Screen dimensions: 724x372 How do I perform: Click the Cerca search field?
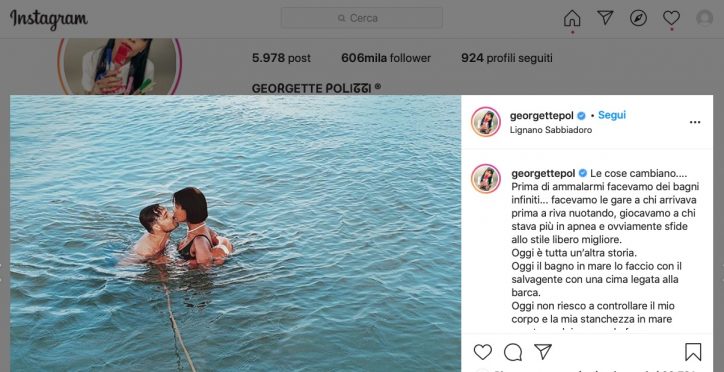362,18
